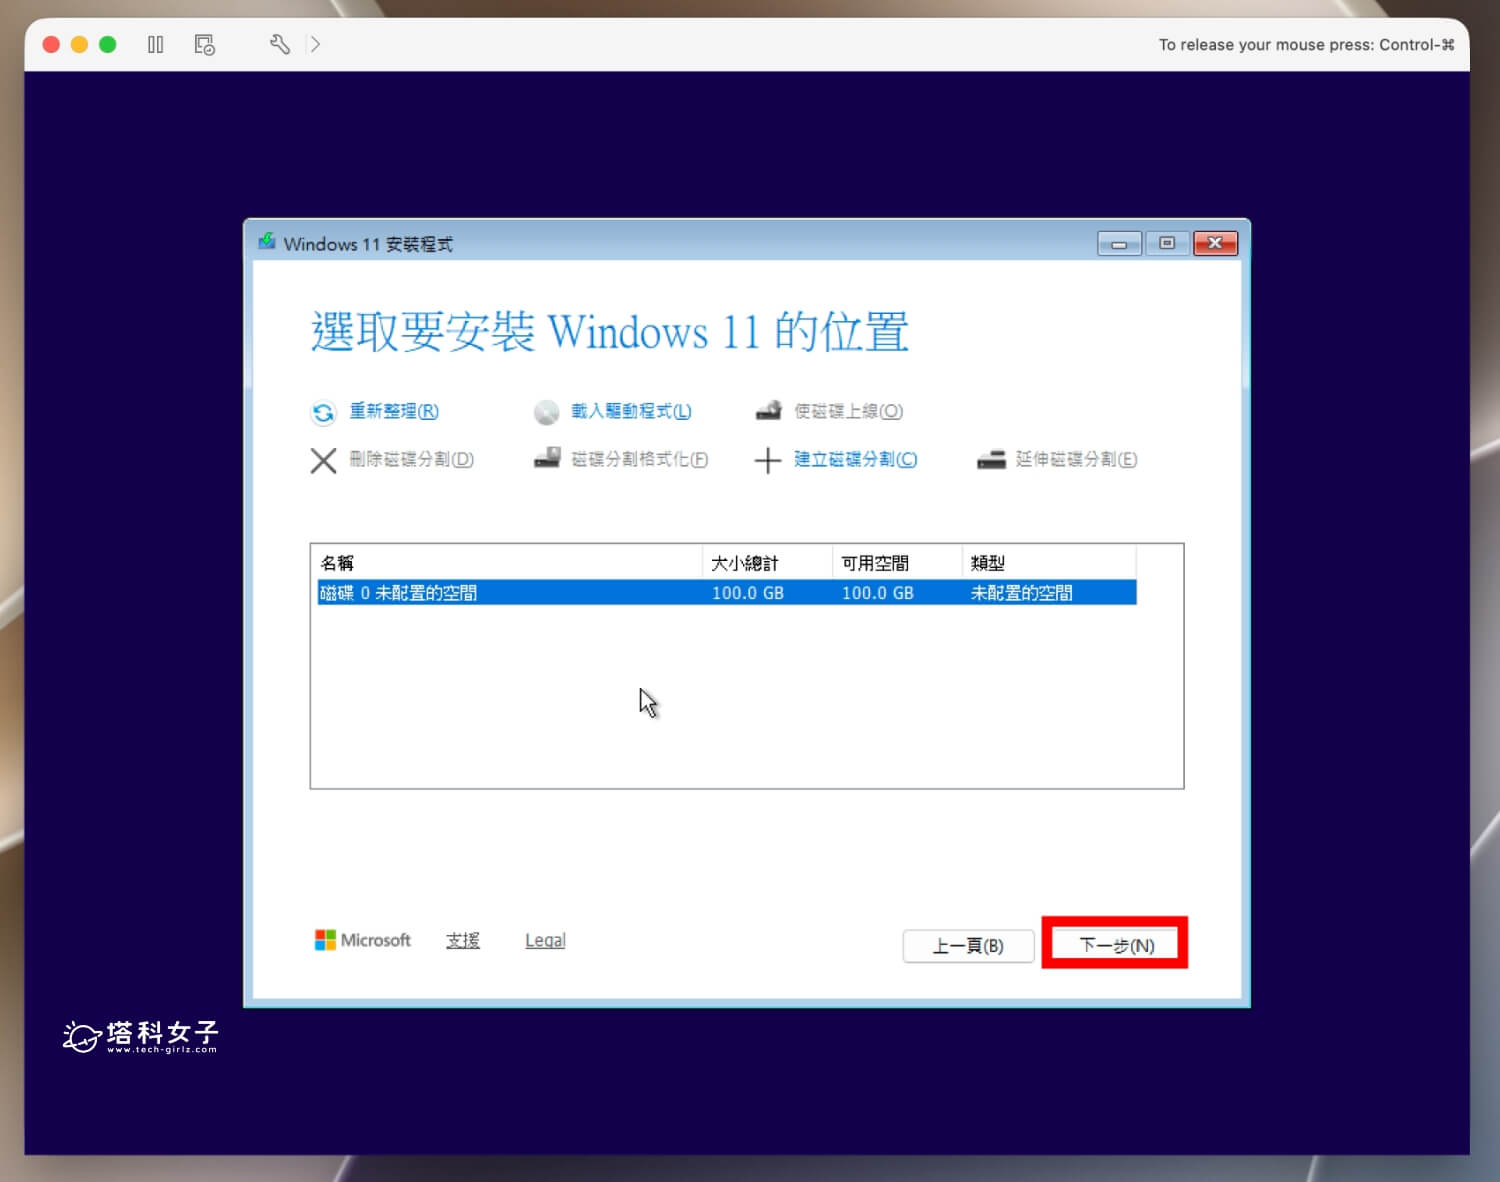Click the format partition drive icon
Screen dimensions: 1500x1182
tap(547, 458)
